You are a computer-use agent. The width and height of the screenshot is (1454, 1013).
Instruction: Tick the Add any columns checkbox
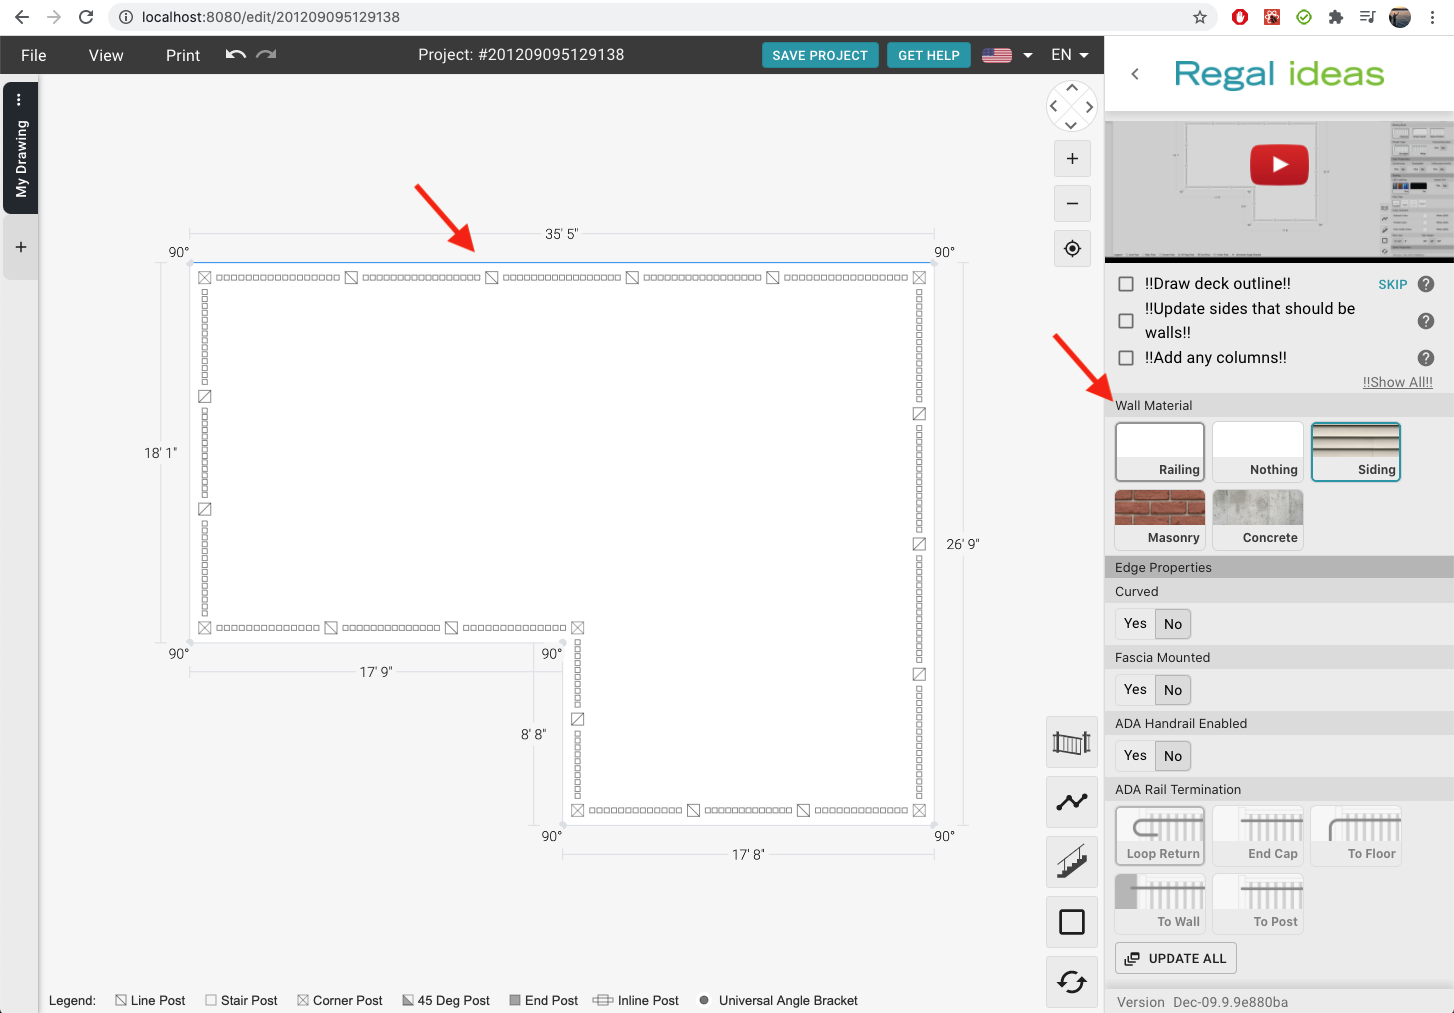click(x=1126, y=358)
